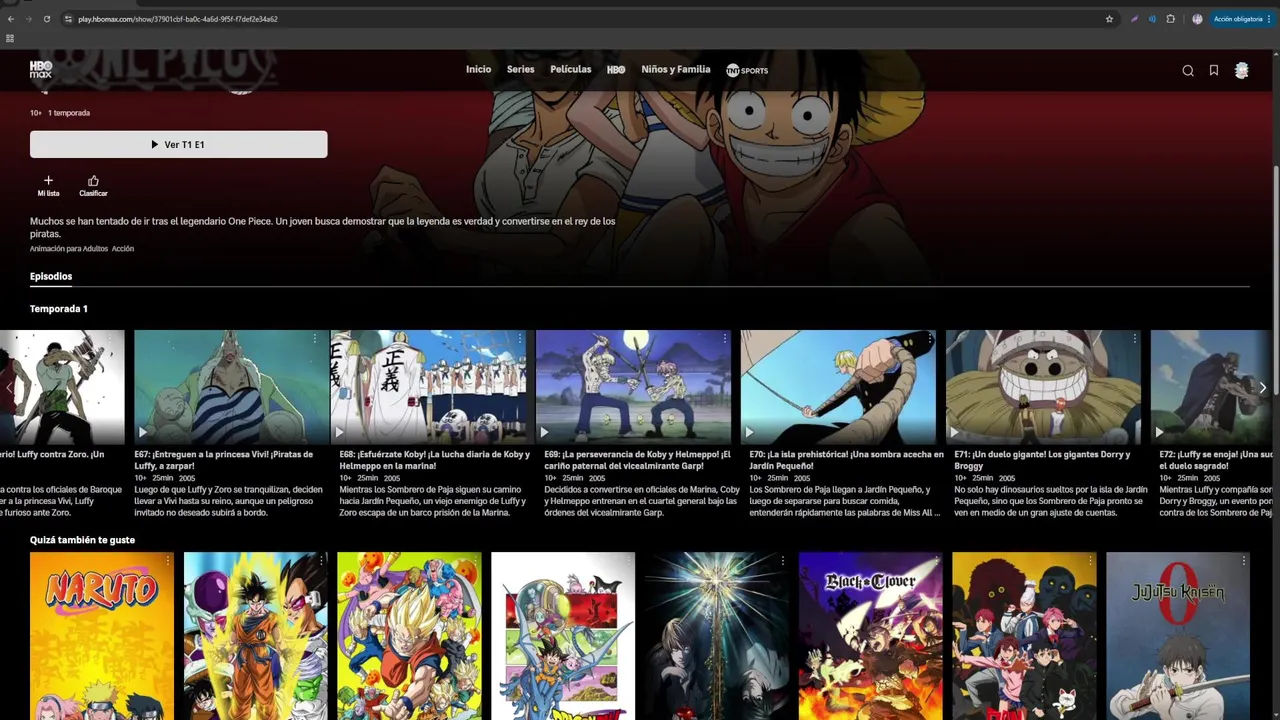This screenshot has width=1280, height=720.
Task: Open Series in the navigation
Action: [x=521, y=70]
